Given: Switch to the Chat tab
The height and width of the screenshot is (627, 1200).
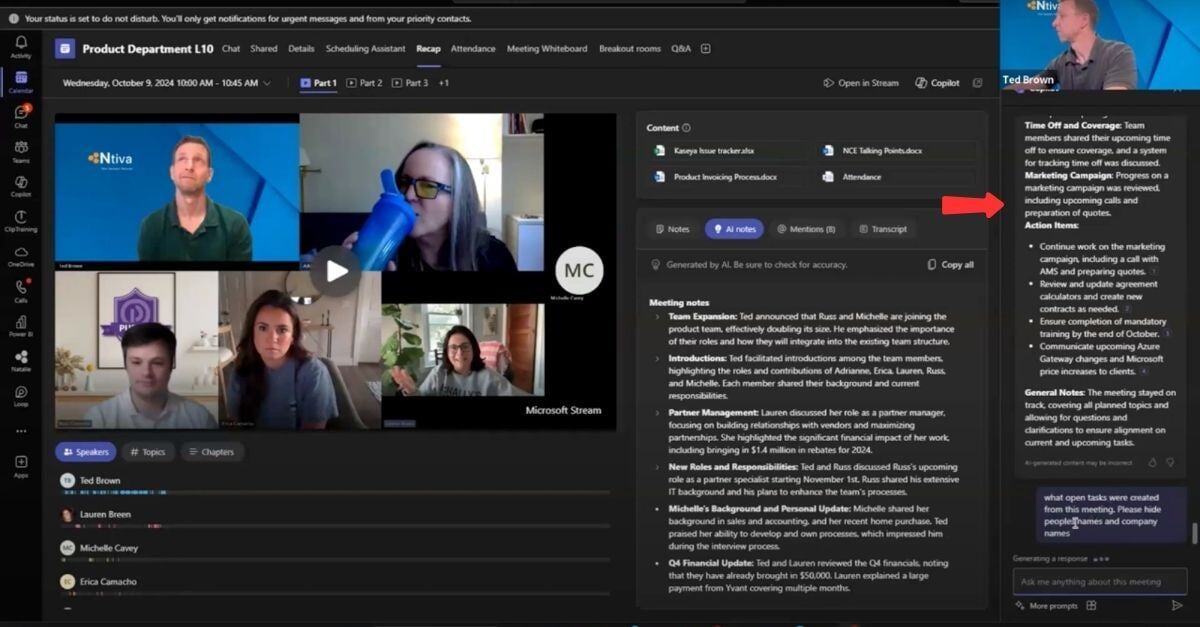Looking at the screenshot, I should click(231, 48).
